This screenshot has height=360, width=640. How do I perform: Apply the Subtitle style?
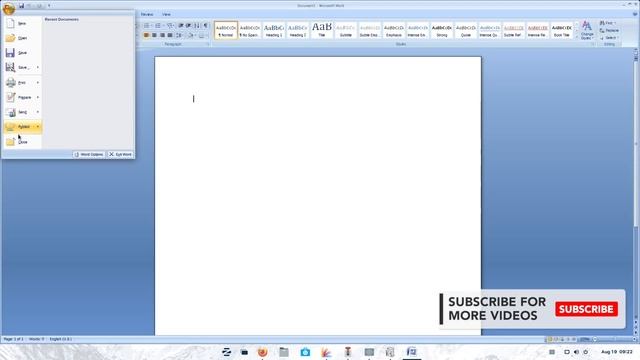point(346,30)
